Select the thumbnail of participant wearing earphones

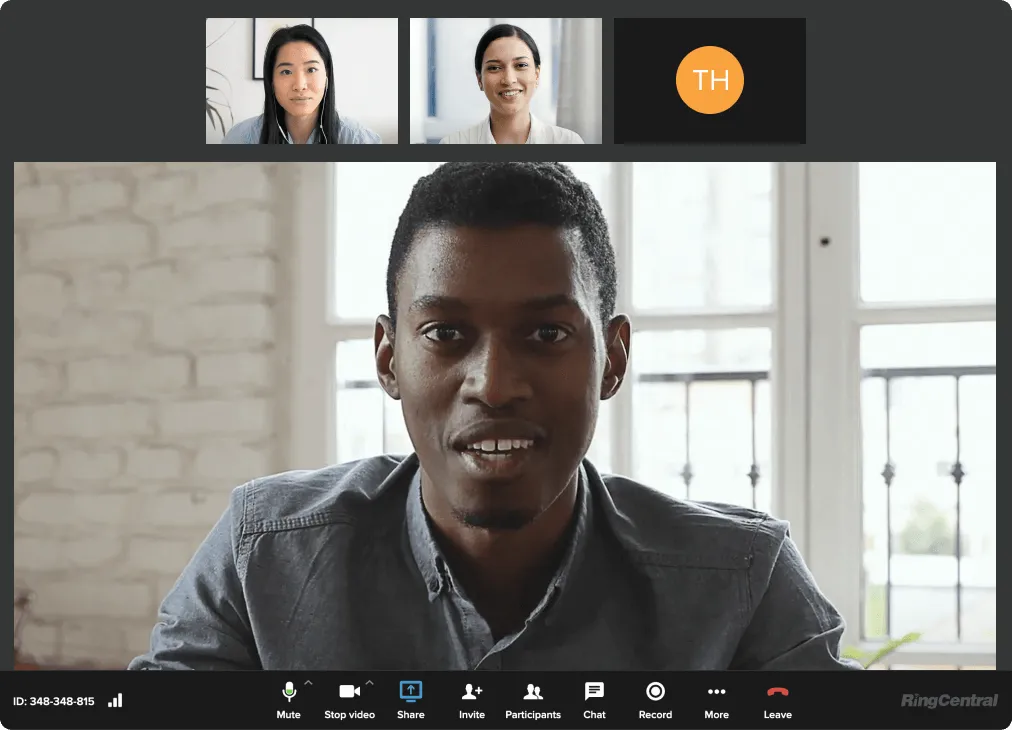pos(301,81)
